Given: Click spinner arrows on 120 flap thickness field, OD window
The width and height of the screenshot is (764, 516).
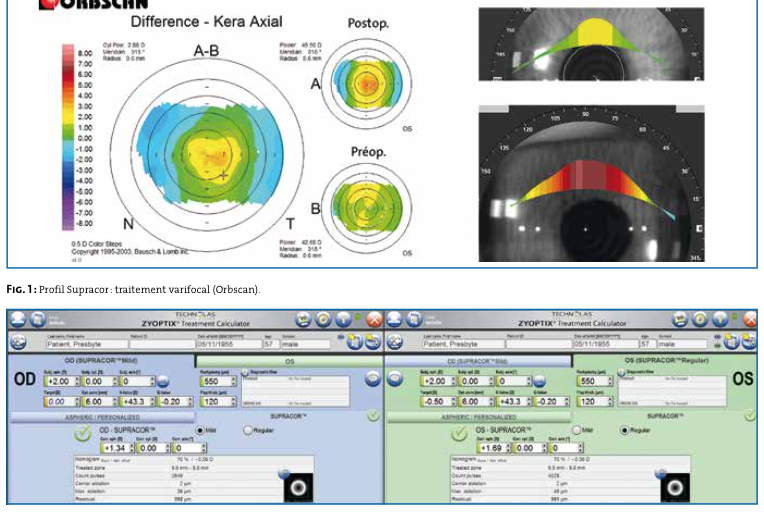Looking at the screenshot, I should click(233, 402).
